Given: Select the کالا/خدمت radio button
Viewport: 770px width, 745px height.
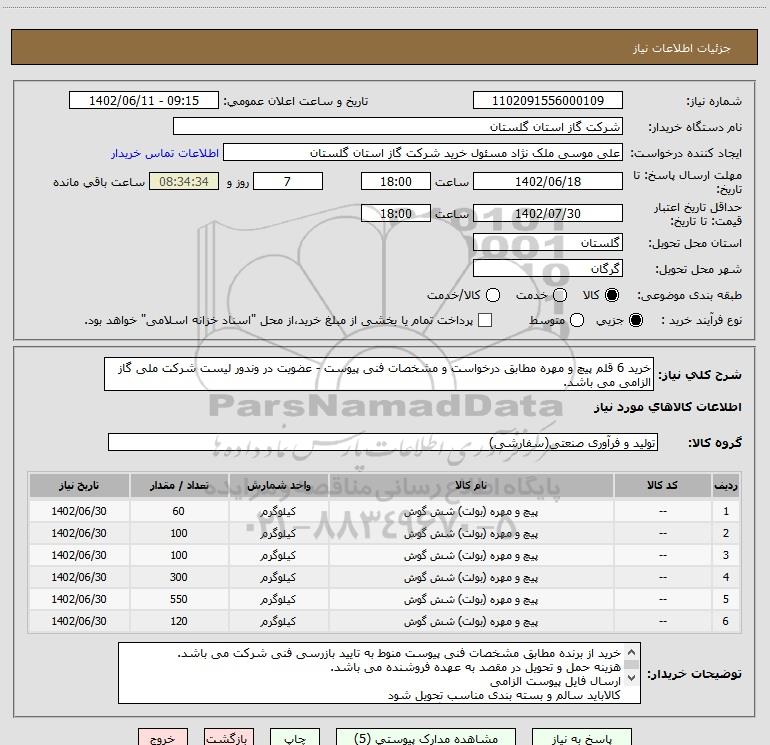Looking at the screenshot, I should coord(493,295).
